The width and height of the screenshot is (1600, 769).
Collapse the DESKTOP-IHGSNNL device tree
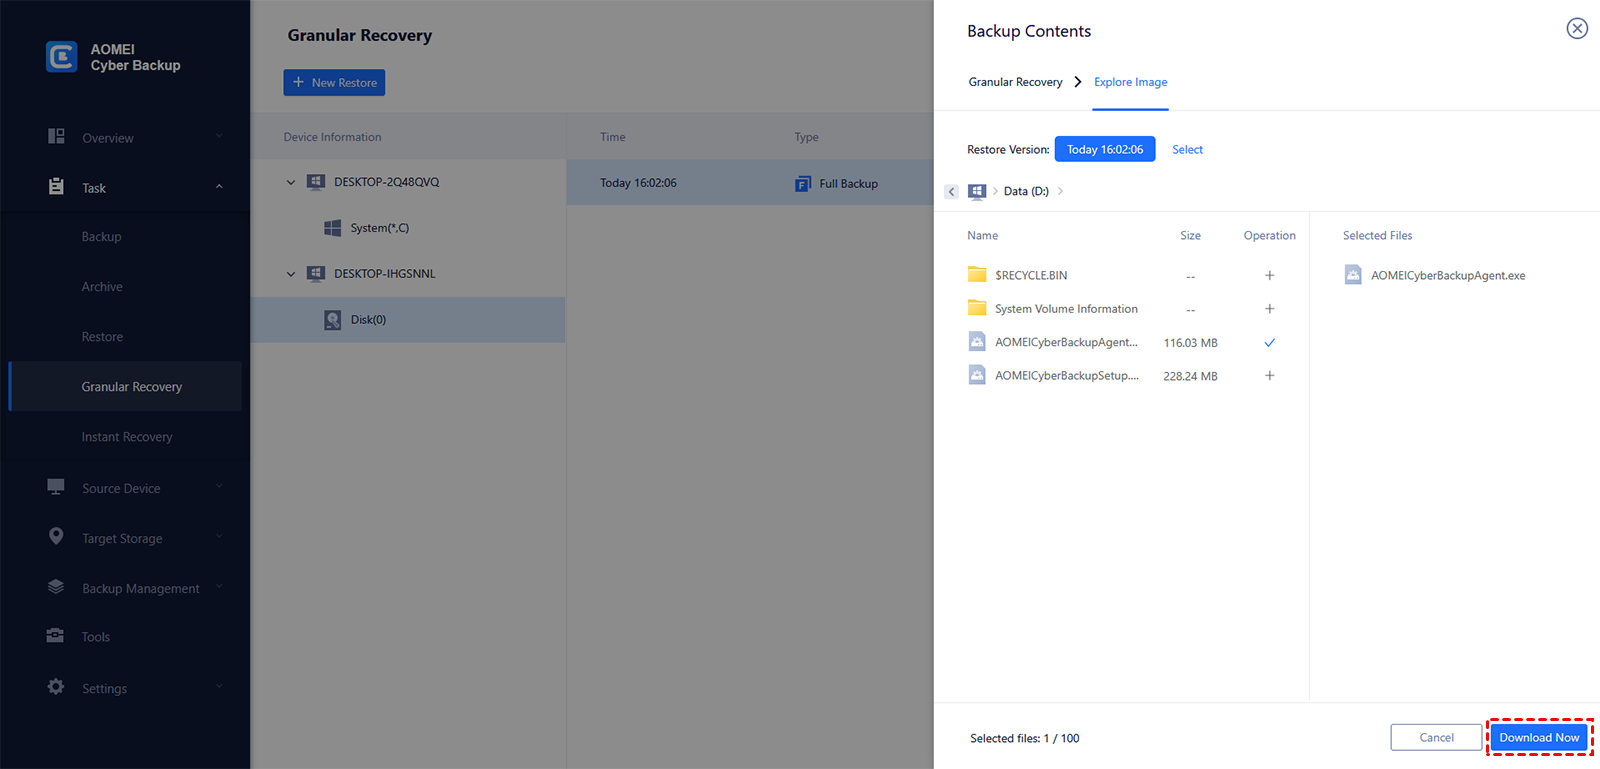point(291,274)
